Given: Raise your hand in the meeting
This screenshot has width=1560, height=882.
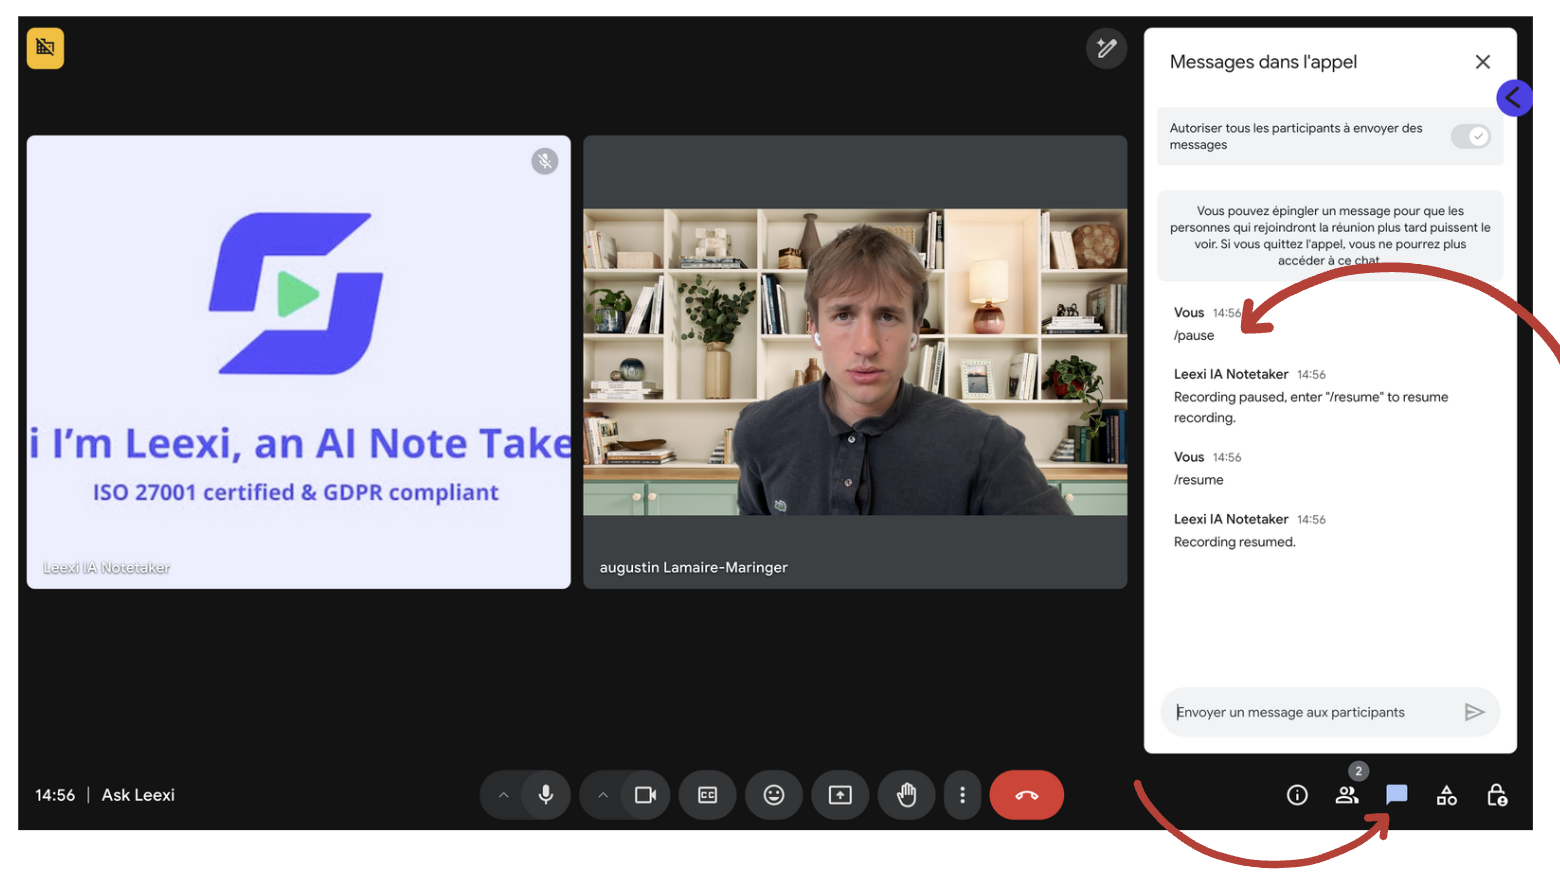Looking at the screenshot, I should [x=906, y=795].
